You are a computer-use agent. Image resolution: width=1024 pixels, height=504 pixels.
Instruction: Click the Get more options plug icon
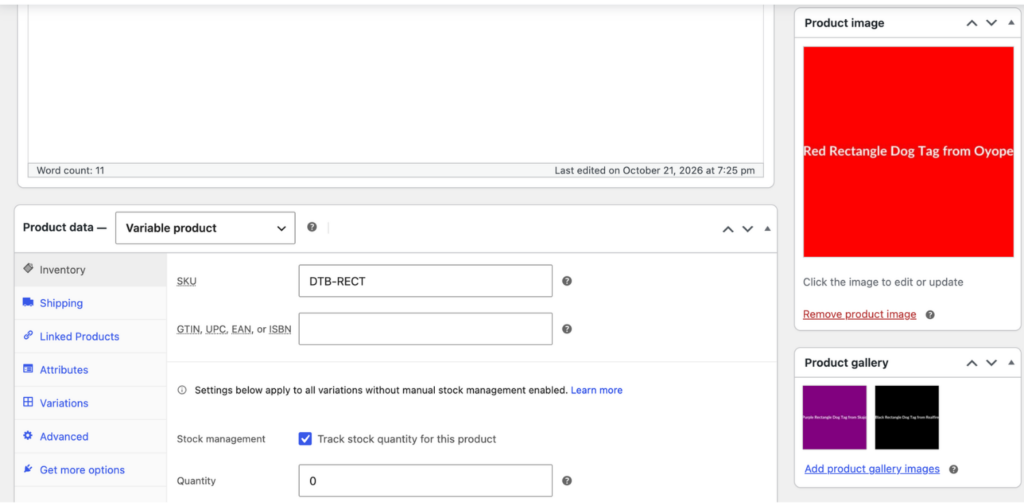tap(28, 469)
